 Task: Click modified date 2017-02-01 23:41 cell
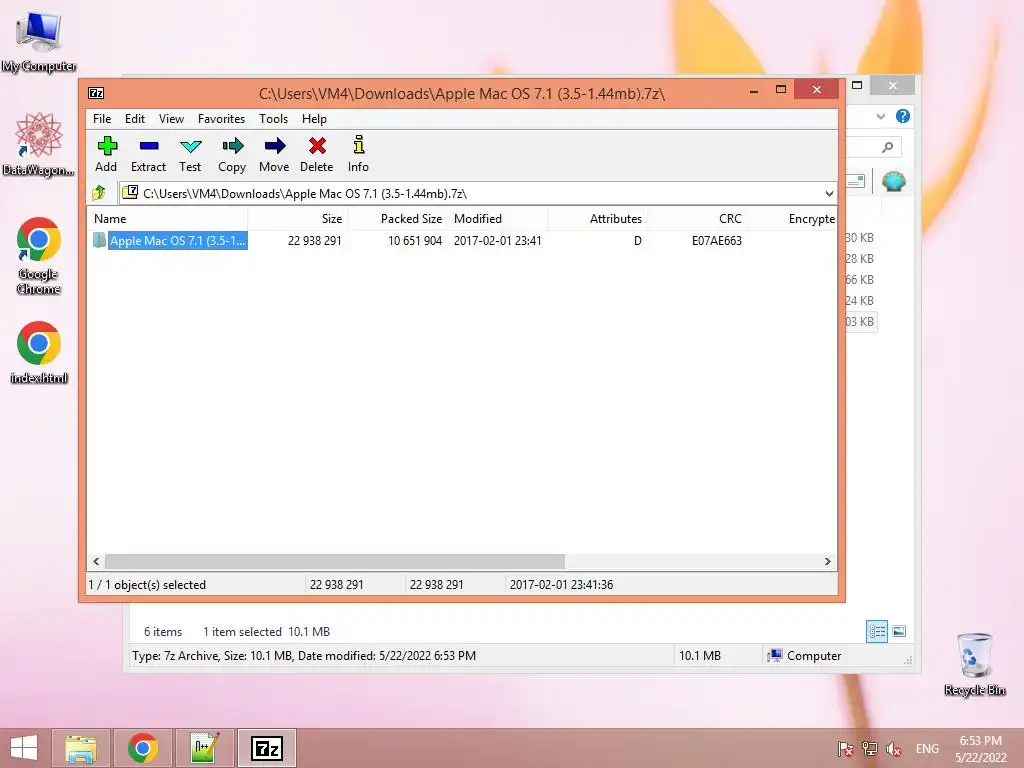(x=498, y=240)
